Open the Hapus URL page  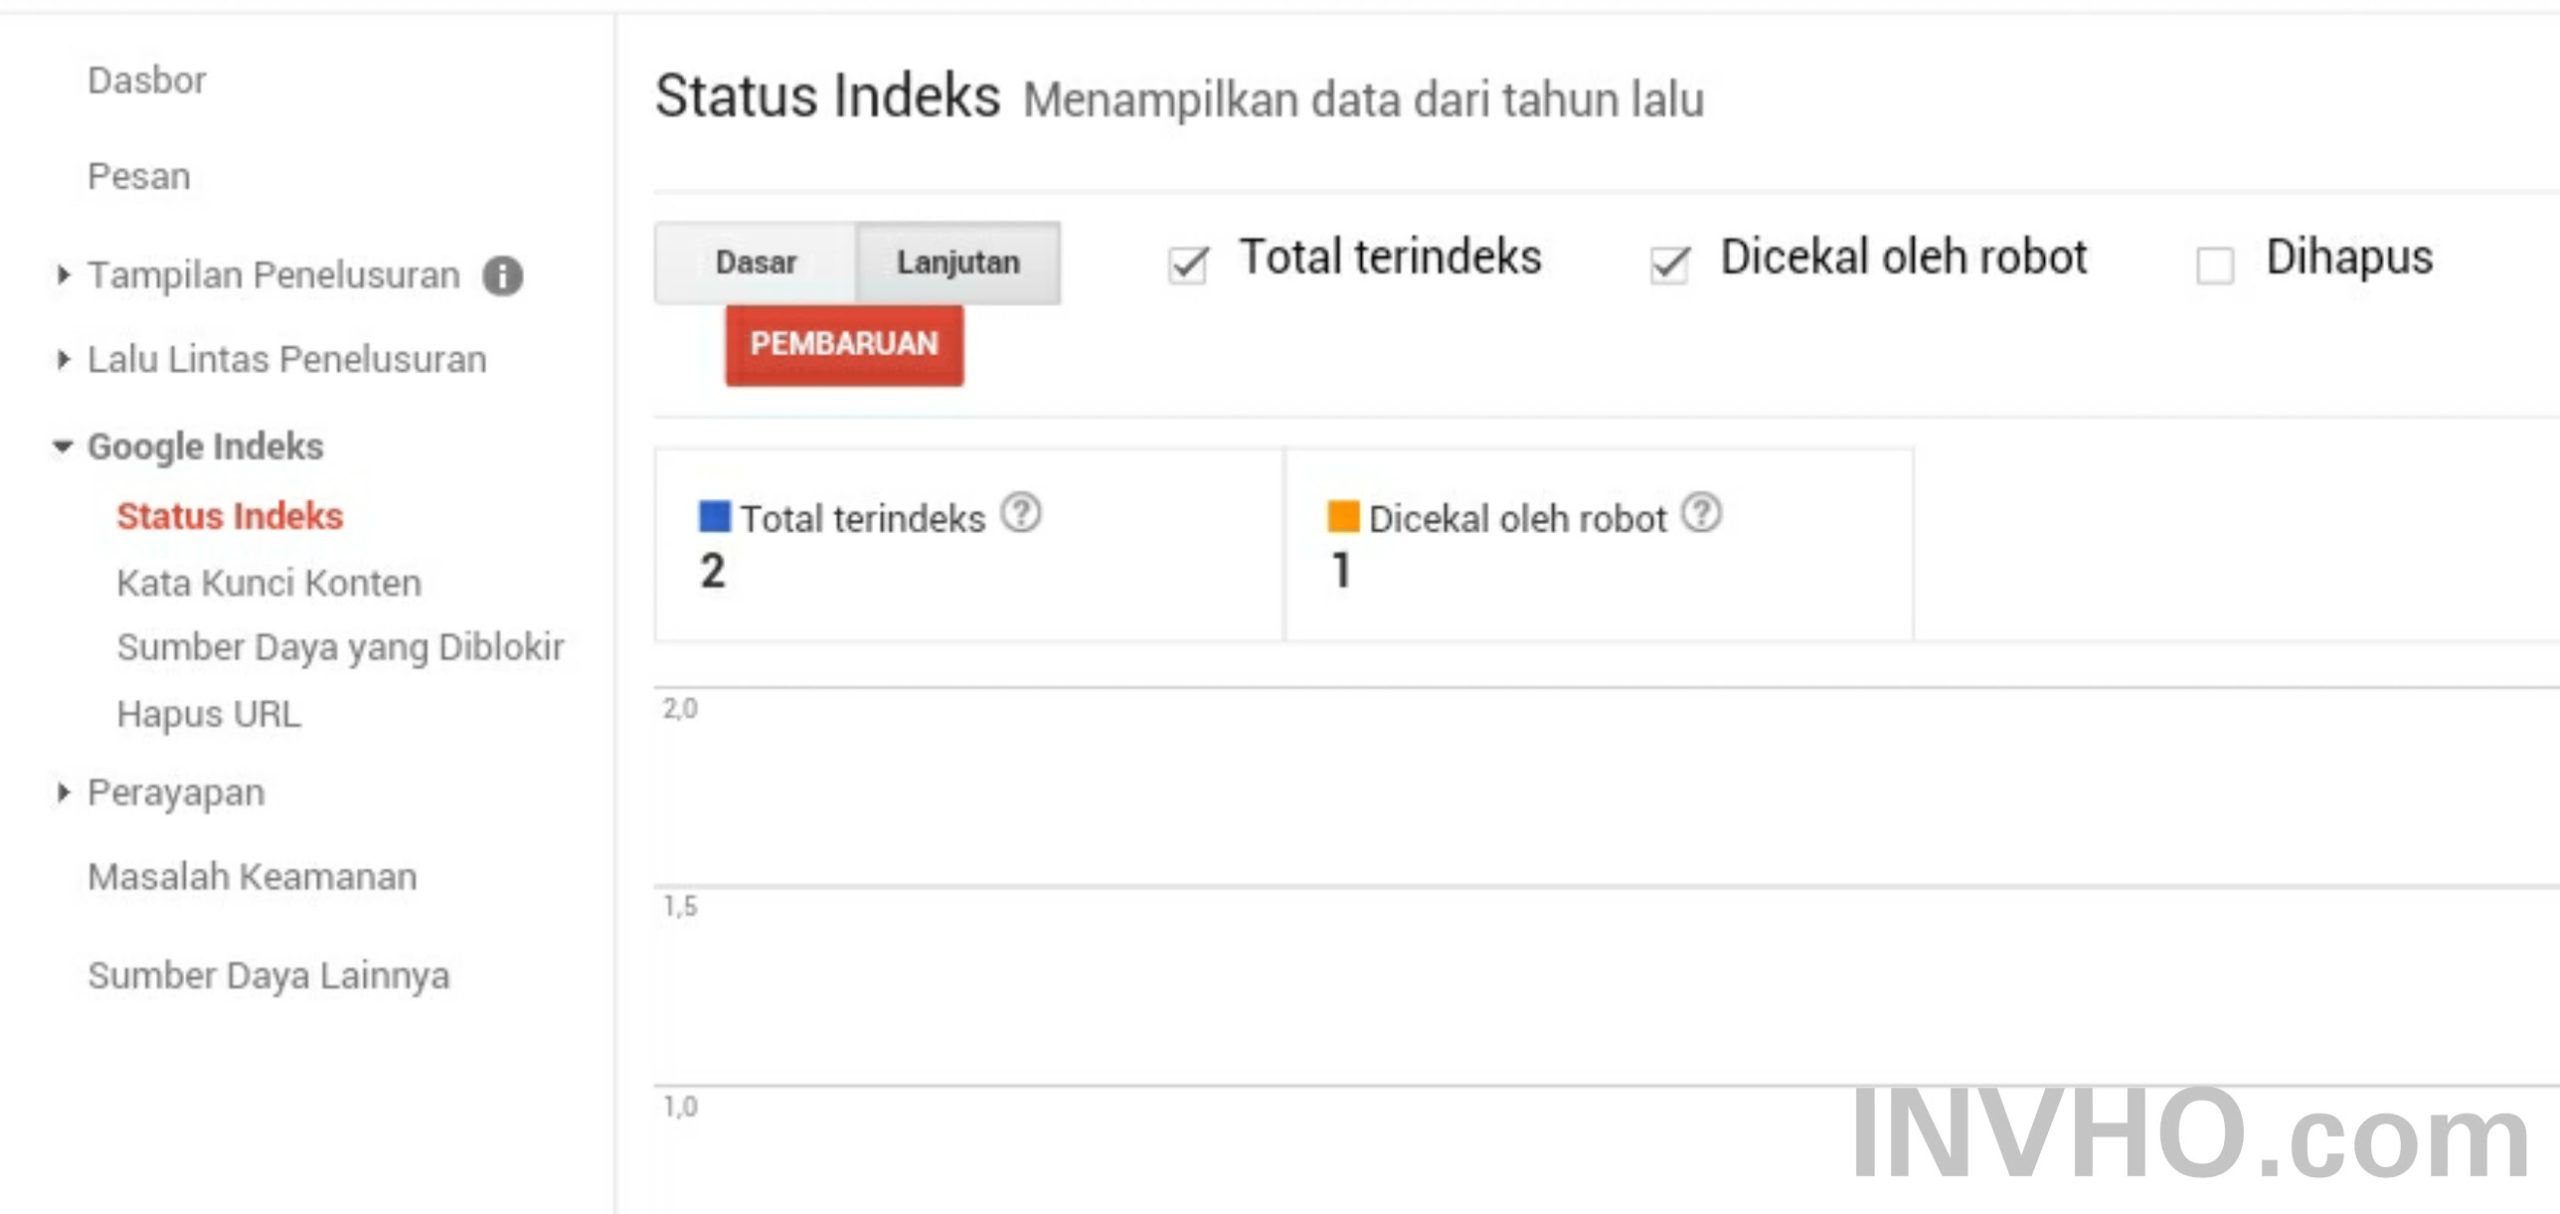[x=208, y=715]
